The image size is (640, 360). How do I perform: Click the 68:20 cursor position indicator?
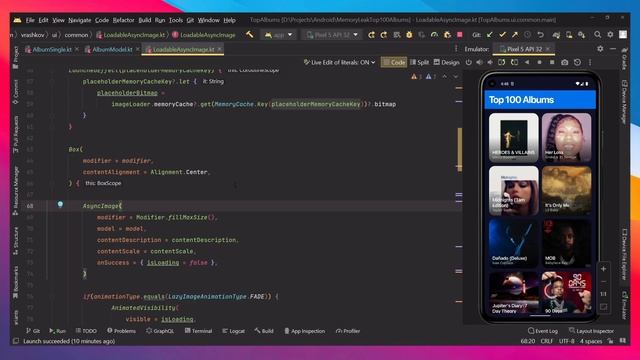[527, 341]
